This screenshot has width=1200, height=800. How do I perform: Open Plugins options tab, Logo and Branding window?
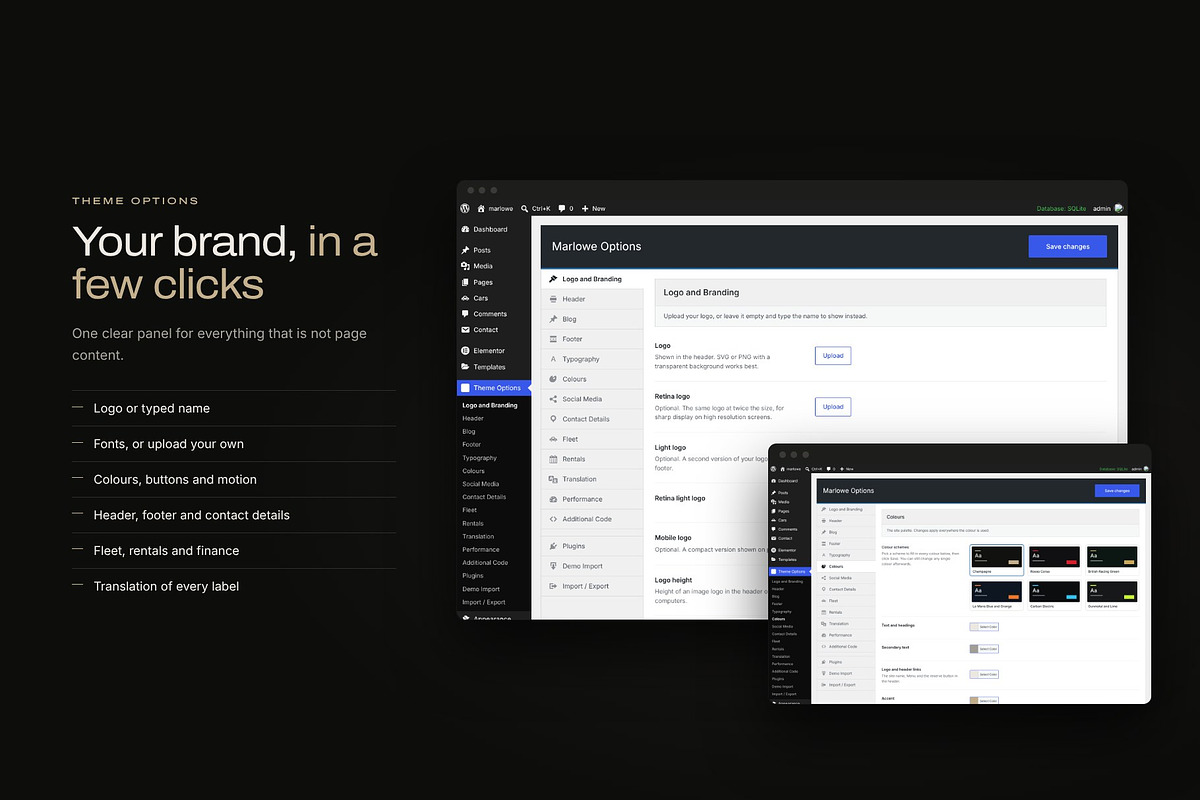(592, 546)
